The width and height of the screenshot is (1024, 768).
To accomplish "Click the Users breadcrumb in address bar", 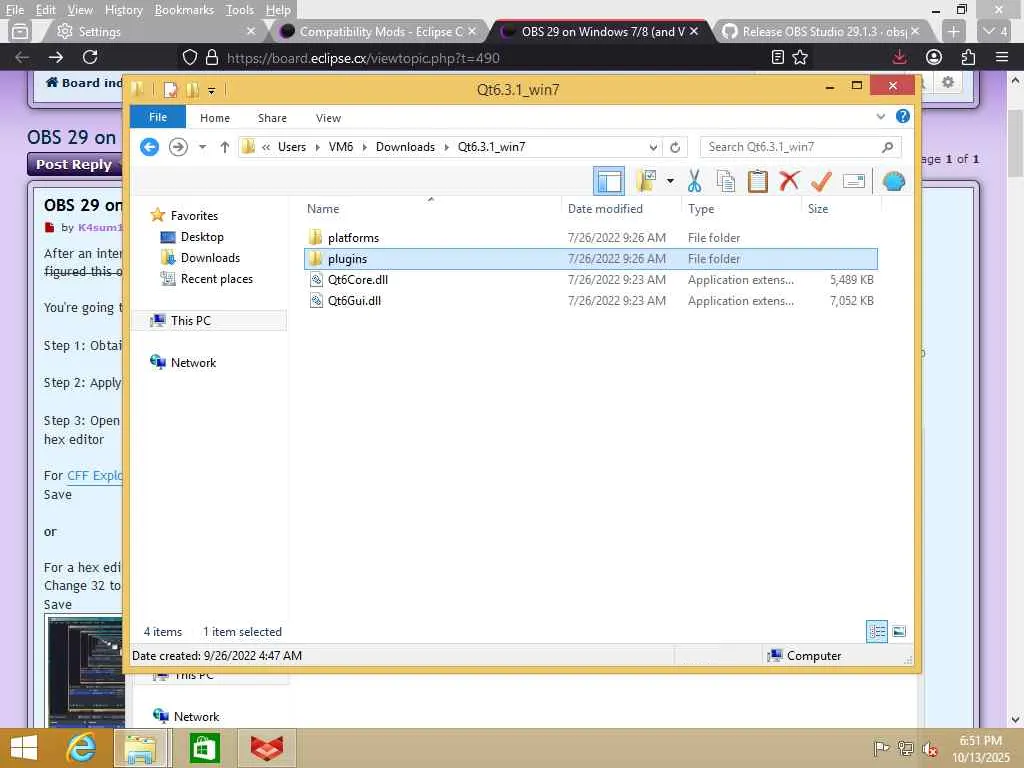I will (x=292, y=147).
